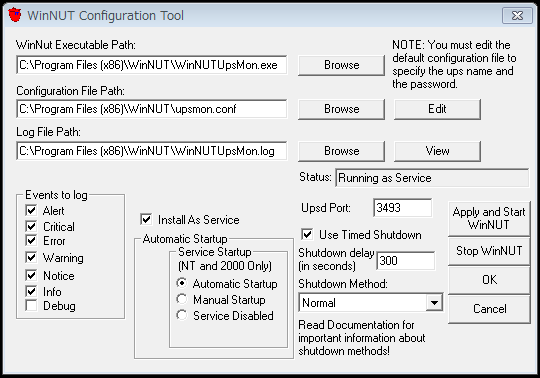Click the Log File Path field
Screen dimensions: 540x378
pyautogui.click(x=152, y=151)
